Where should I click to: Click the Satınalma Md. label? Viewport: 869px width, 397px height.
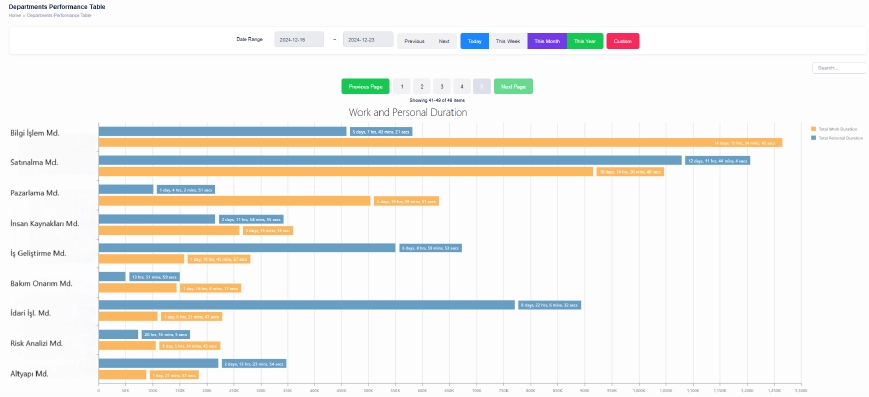(34, 162)
